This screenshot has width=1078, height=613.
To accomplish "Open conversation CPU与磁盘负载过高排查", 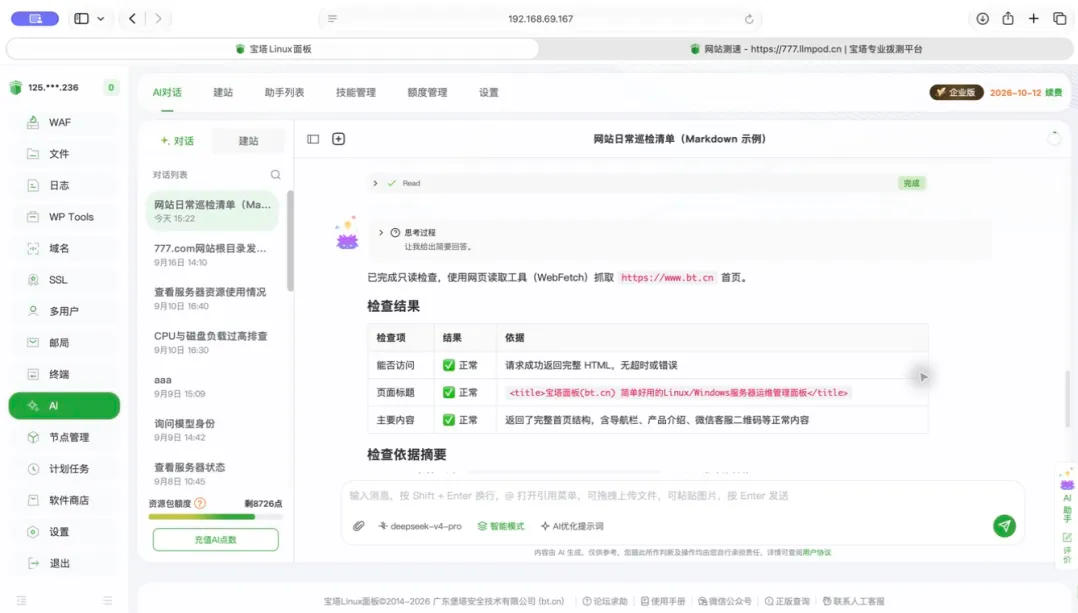I will 212,342.
